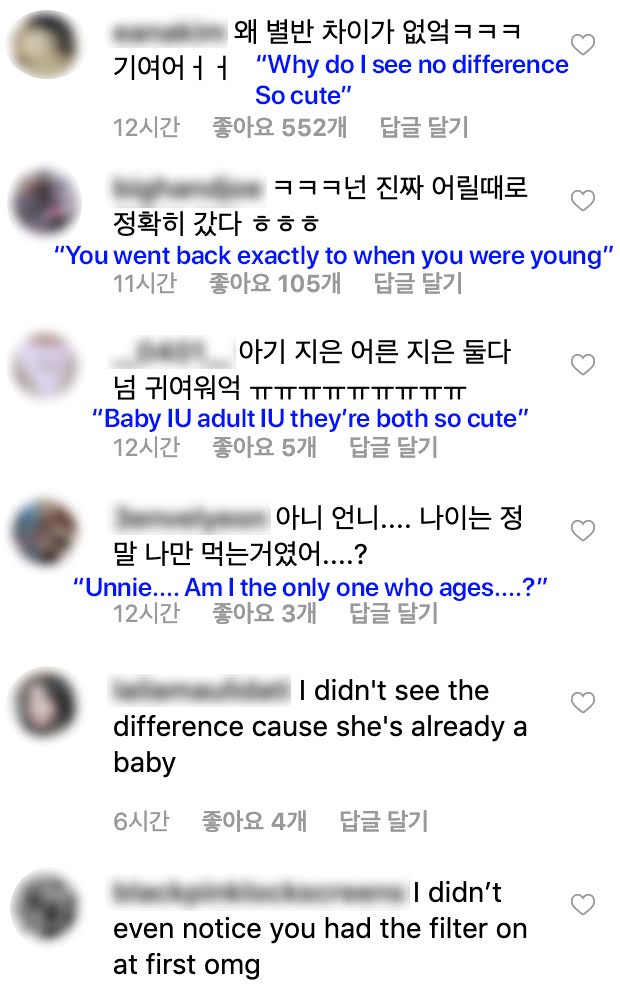Open the likes list showing 좋아요 552개
This screenshot has width=620, height=999.
279,127
